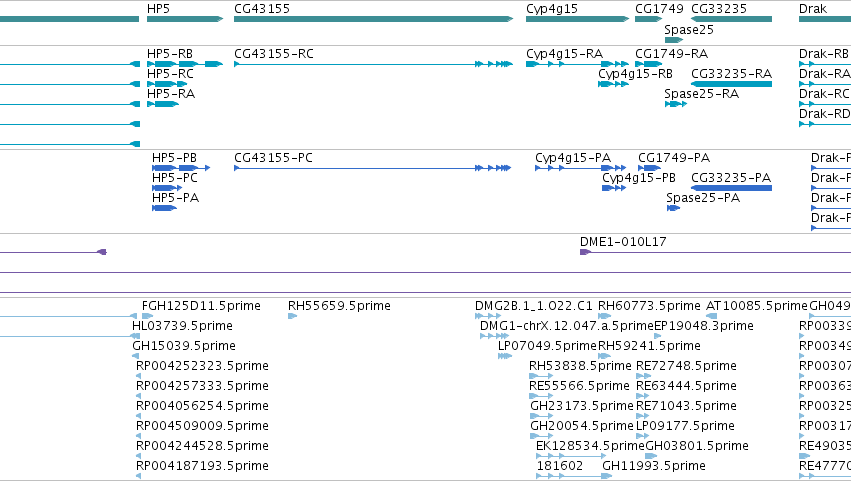Select the EP19048.3prime EST
The height and width of the screenshot is (481, 851).
click(658, 337)
